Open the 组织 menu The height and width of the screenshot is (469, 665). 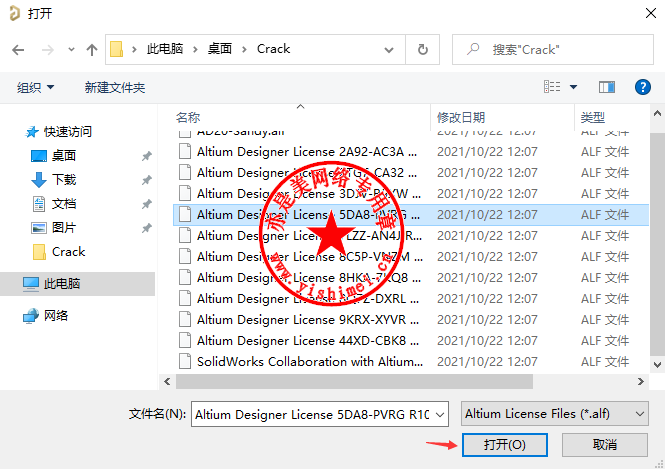pos(35,87)
